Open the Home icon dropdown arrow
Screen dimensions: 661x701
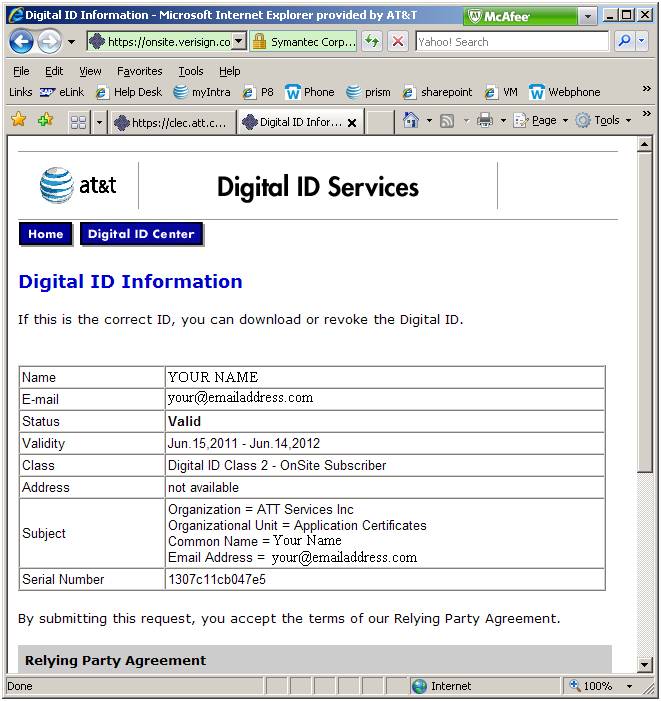429,121
